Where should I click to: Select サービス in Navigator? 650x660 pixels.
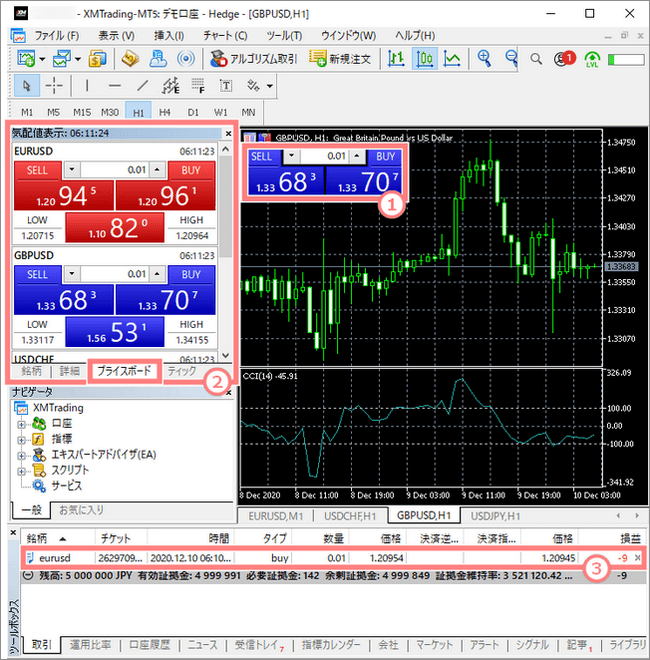(67, 486)
